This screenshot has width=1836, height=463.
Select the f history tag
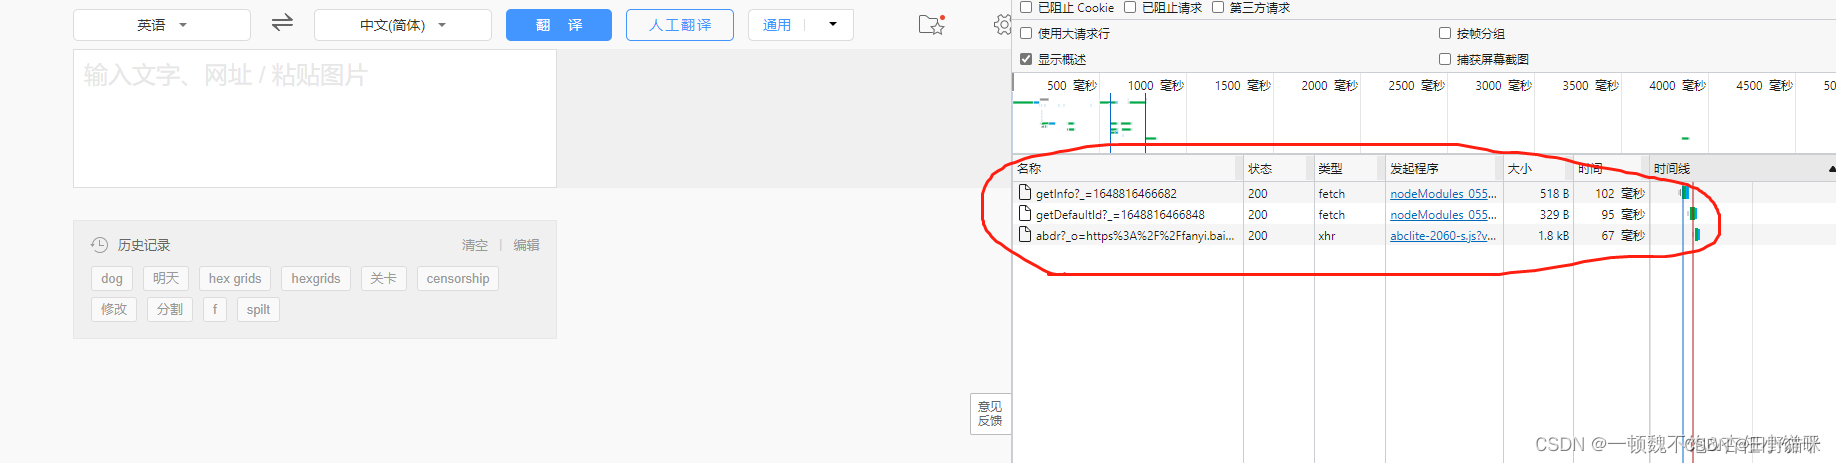(x=215, y=309)
